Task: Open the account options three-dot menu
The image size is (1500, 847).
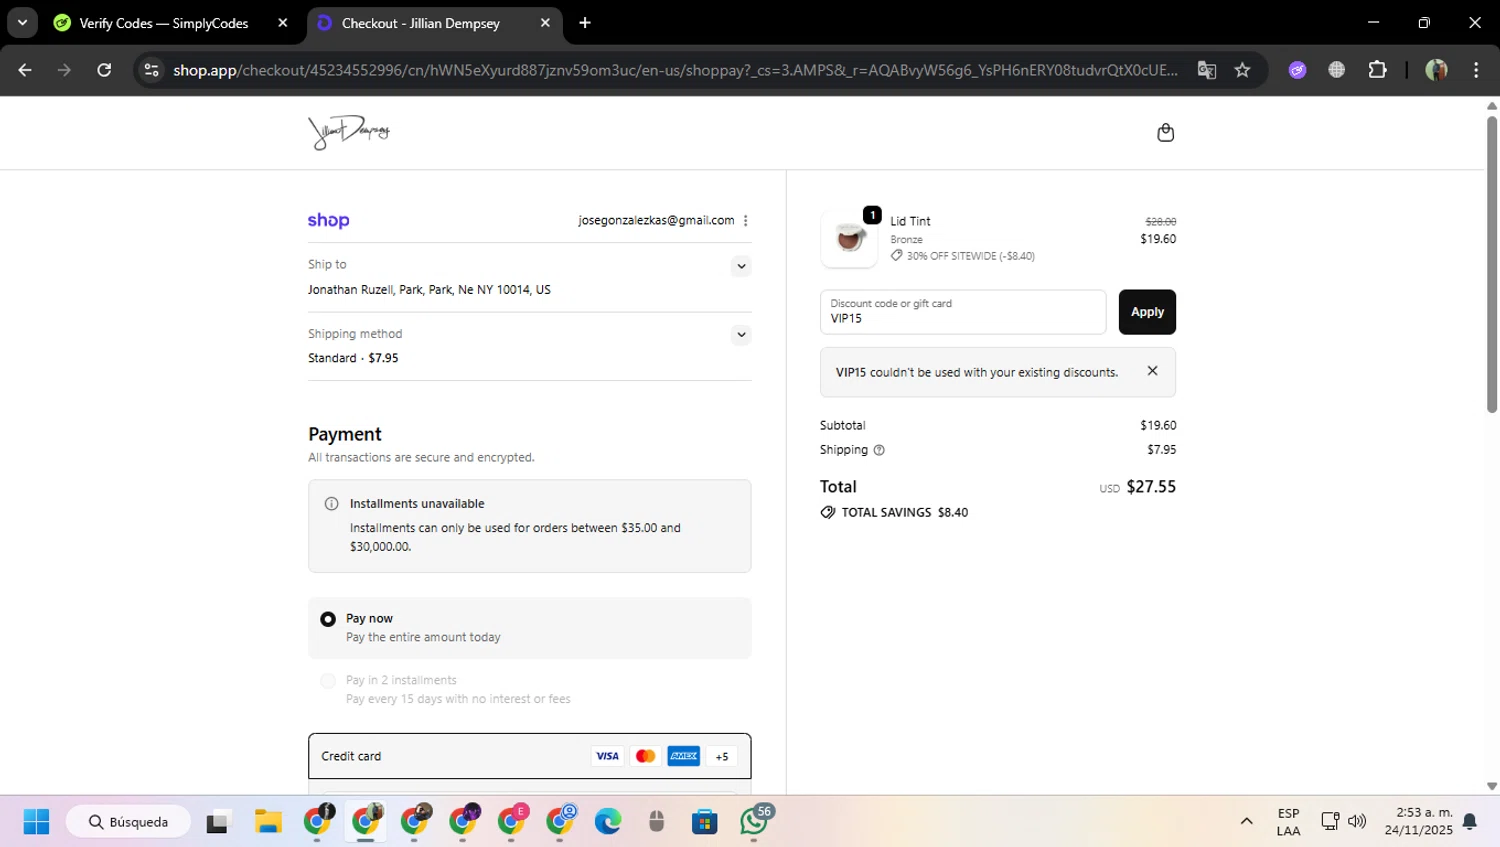Action: [x=745, y=221]
